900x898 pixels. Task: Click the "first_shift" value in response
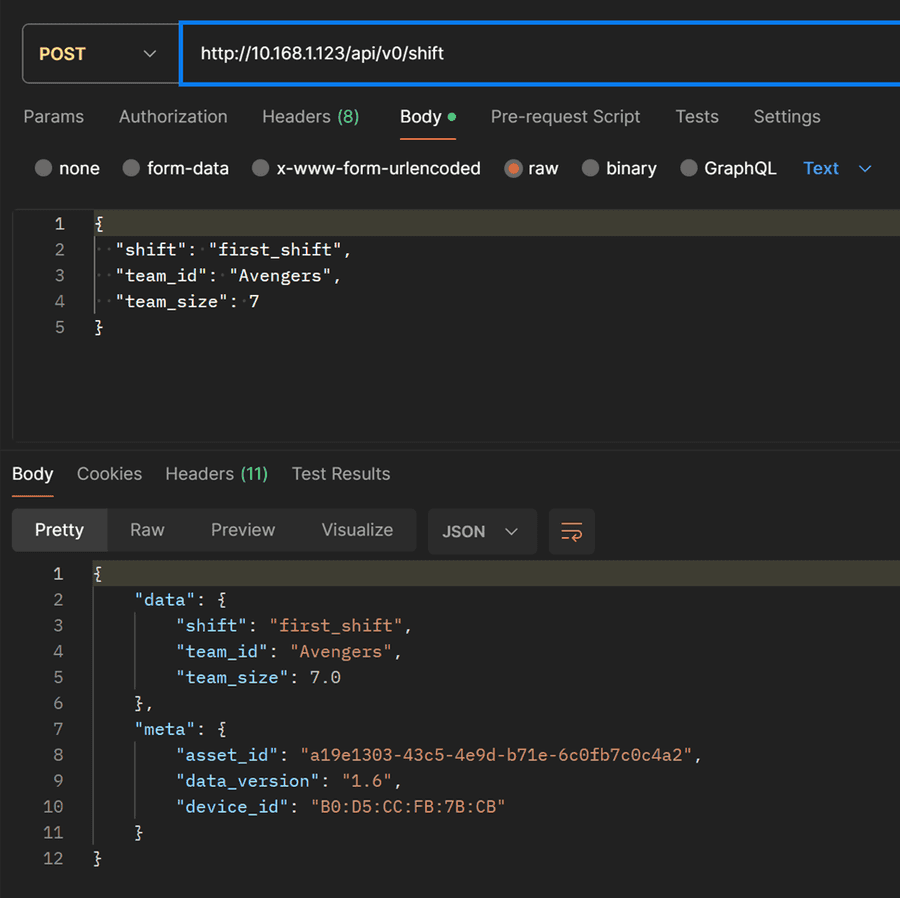point(336,625)
